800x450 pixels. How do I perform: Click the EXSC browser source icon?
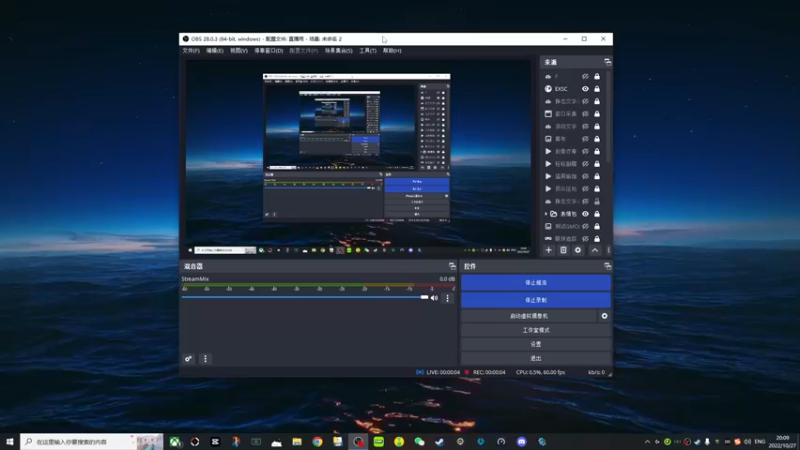click(548, 89)
